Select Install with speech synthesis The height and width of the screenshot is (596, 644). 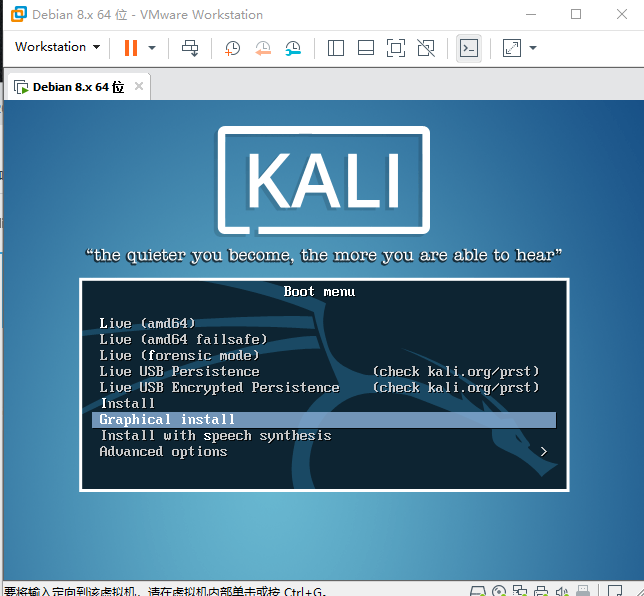pyautogui.click(x=216, y=435)
